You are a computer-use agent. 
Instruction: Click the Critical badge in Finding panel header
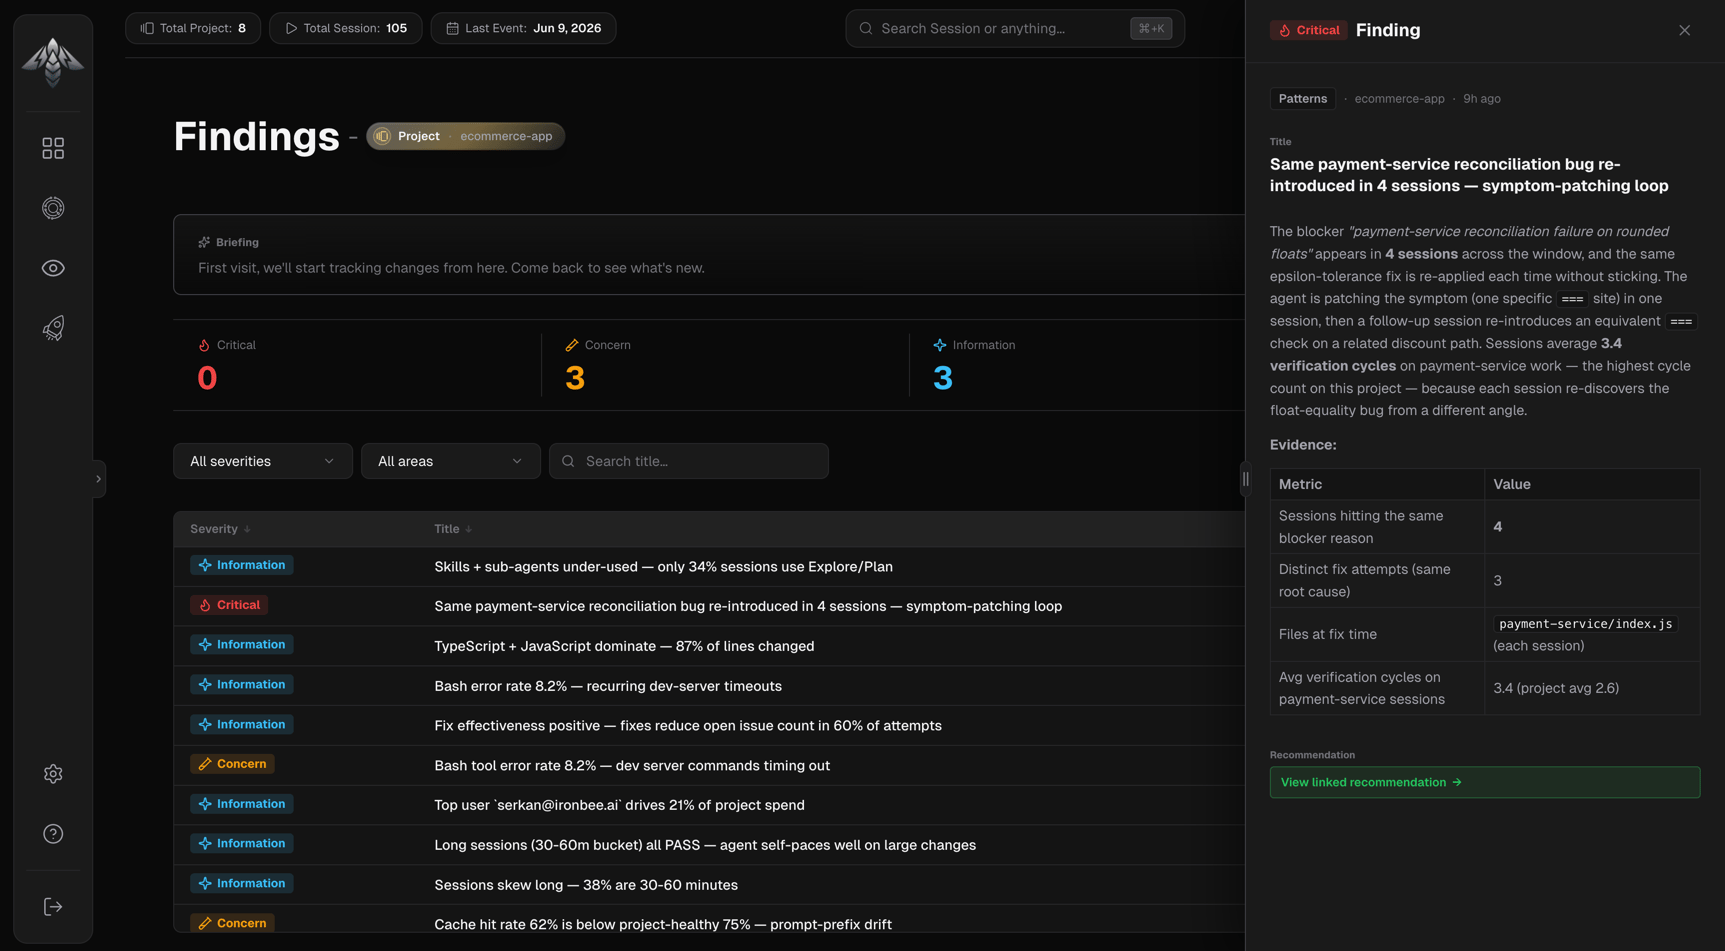[1308, 30]
